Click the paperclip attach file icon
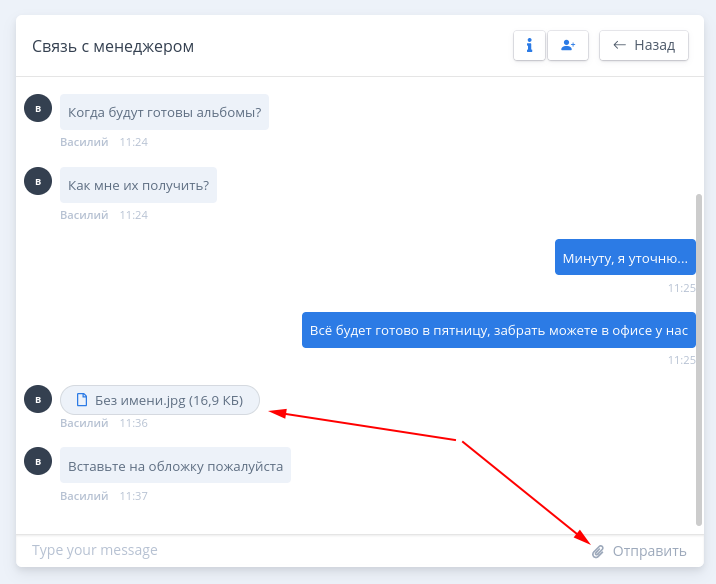Viewport: 716px width, 584px height. [x=598, y=551]
